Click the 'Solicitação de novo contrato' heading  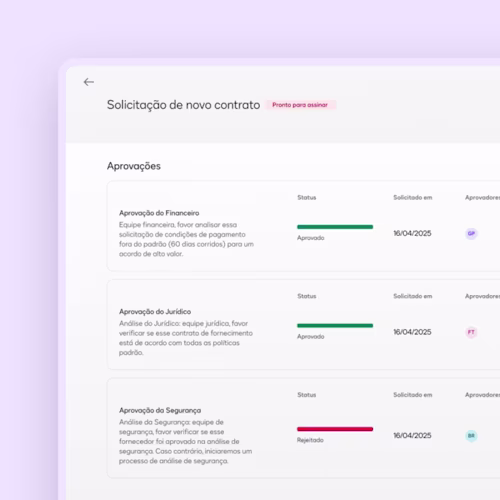[x=183, y=105]
